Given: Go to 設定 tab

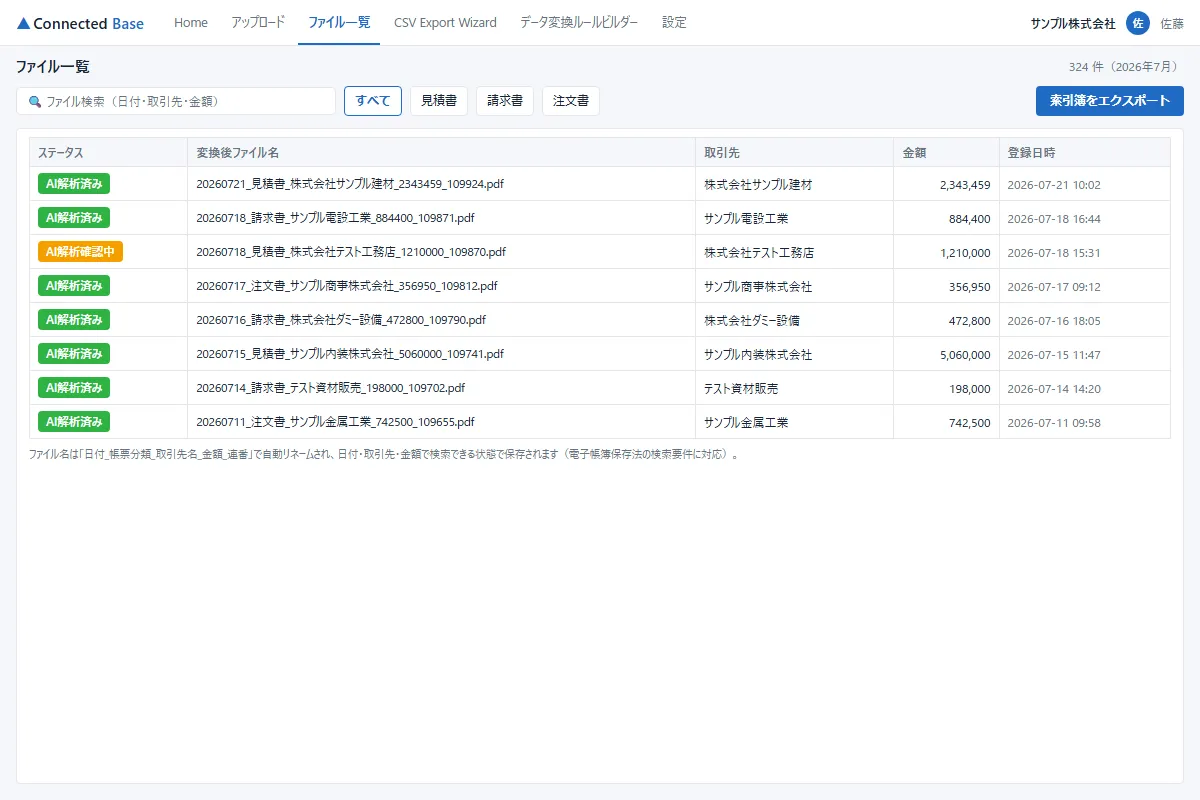Looking at the screenshot, I should click(674, 22).
